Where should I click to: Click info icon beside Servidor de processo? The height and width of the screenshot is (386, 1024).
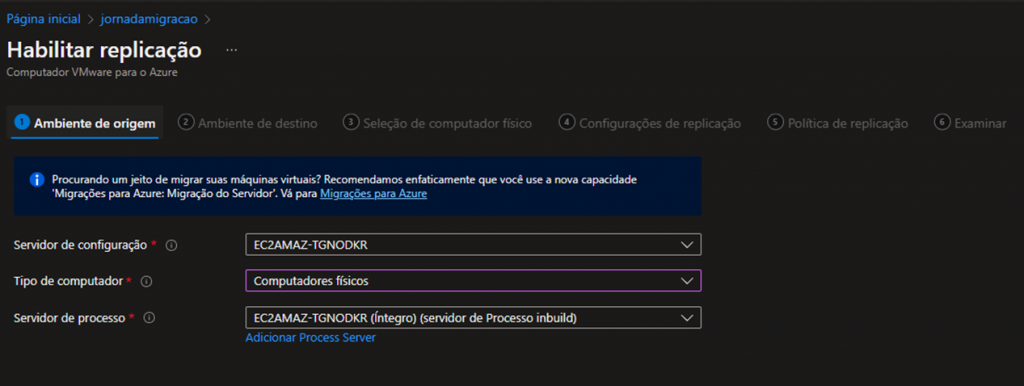point(150,318)
